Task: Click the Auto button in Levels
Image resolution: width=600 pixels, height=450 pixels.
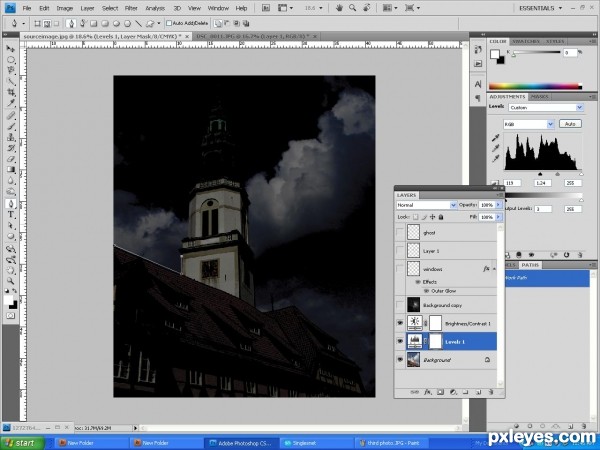Action: coord(570,124)
